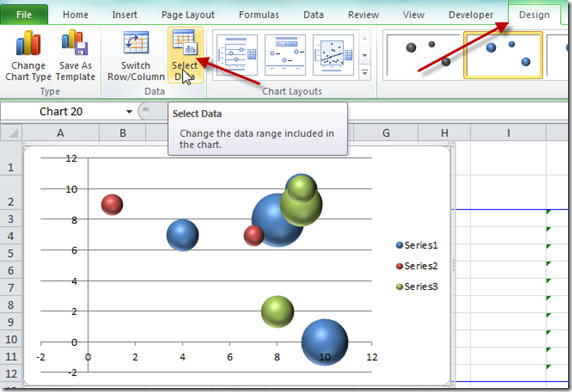Screen dimensions: 572x392
Task: Apply the gray bubble chart style
Action: [x=423, y=55]
